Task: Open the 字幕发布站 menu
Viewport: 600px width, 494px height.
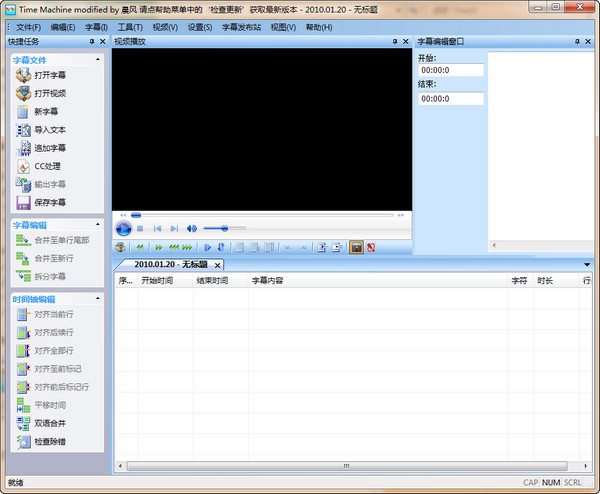Action: coord(241,26)
